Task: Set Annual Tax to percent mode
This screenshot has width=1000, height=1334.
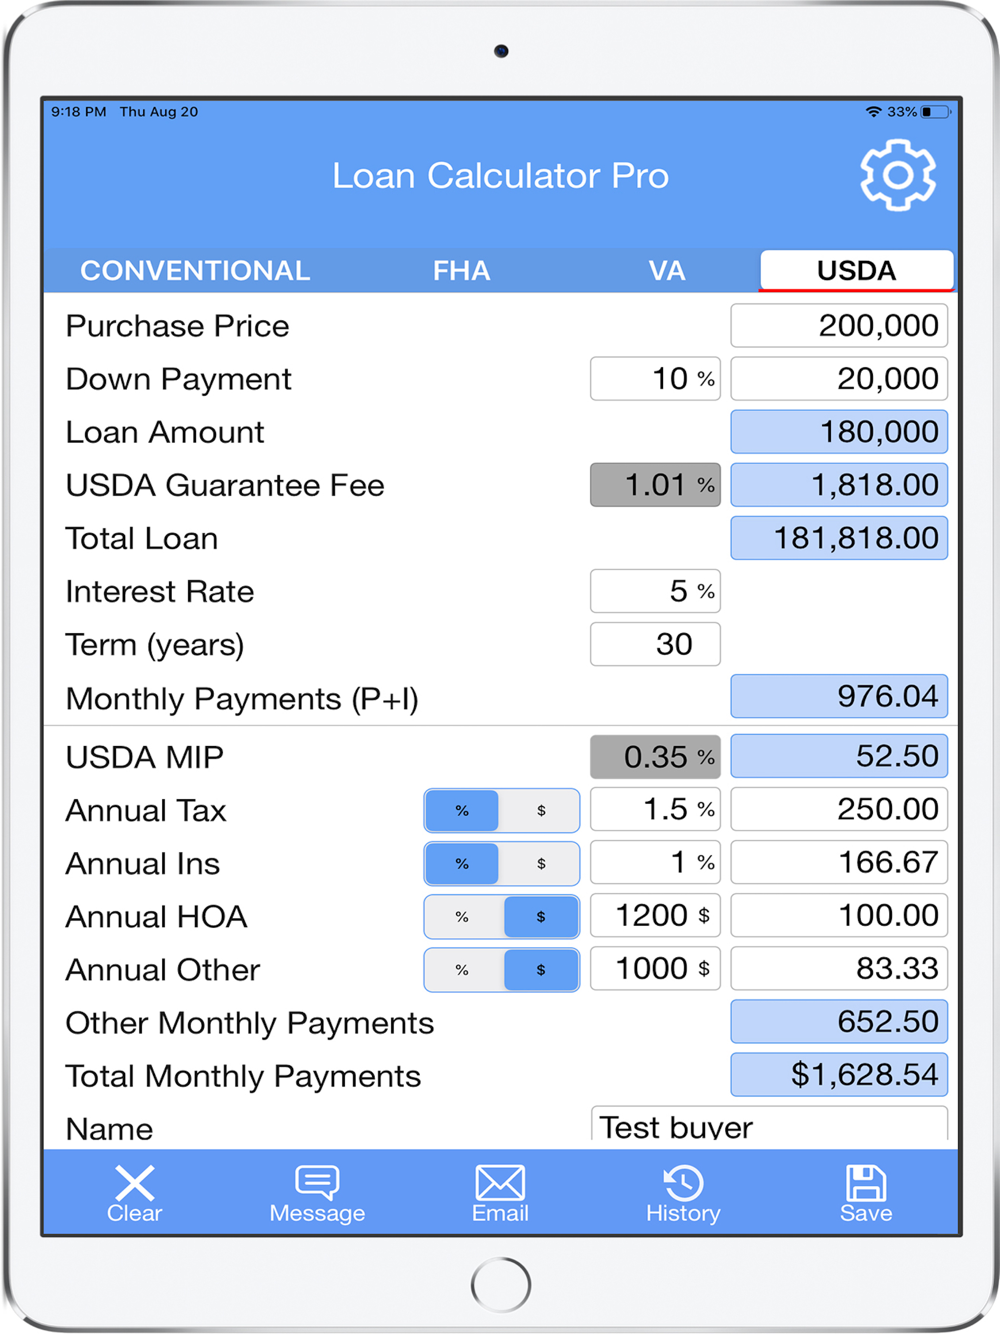Action: 462,811
